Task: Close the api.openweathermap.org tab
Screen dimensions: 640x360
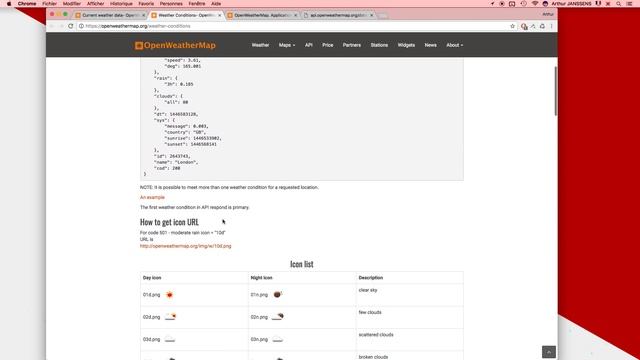Action: pyautogui.click(x=371, y=15)
